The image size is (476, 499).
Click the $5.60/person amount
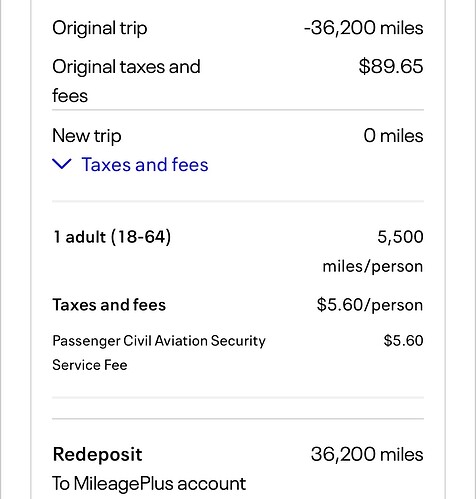click(x=370, y=305)
